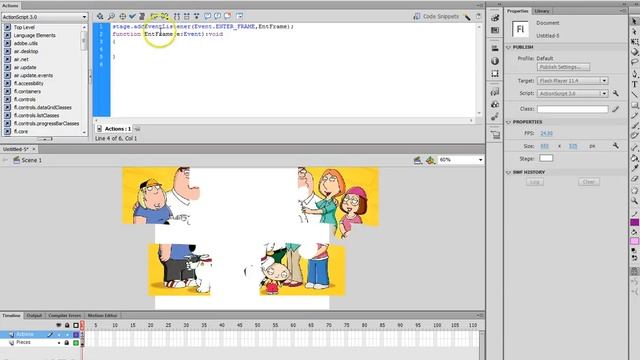The image size is (640, 360).
Task: Click Collapse between braces icon
Action: (177, 16)
